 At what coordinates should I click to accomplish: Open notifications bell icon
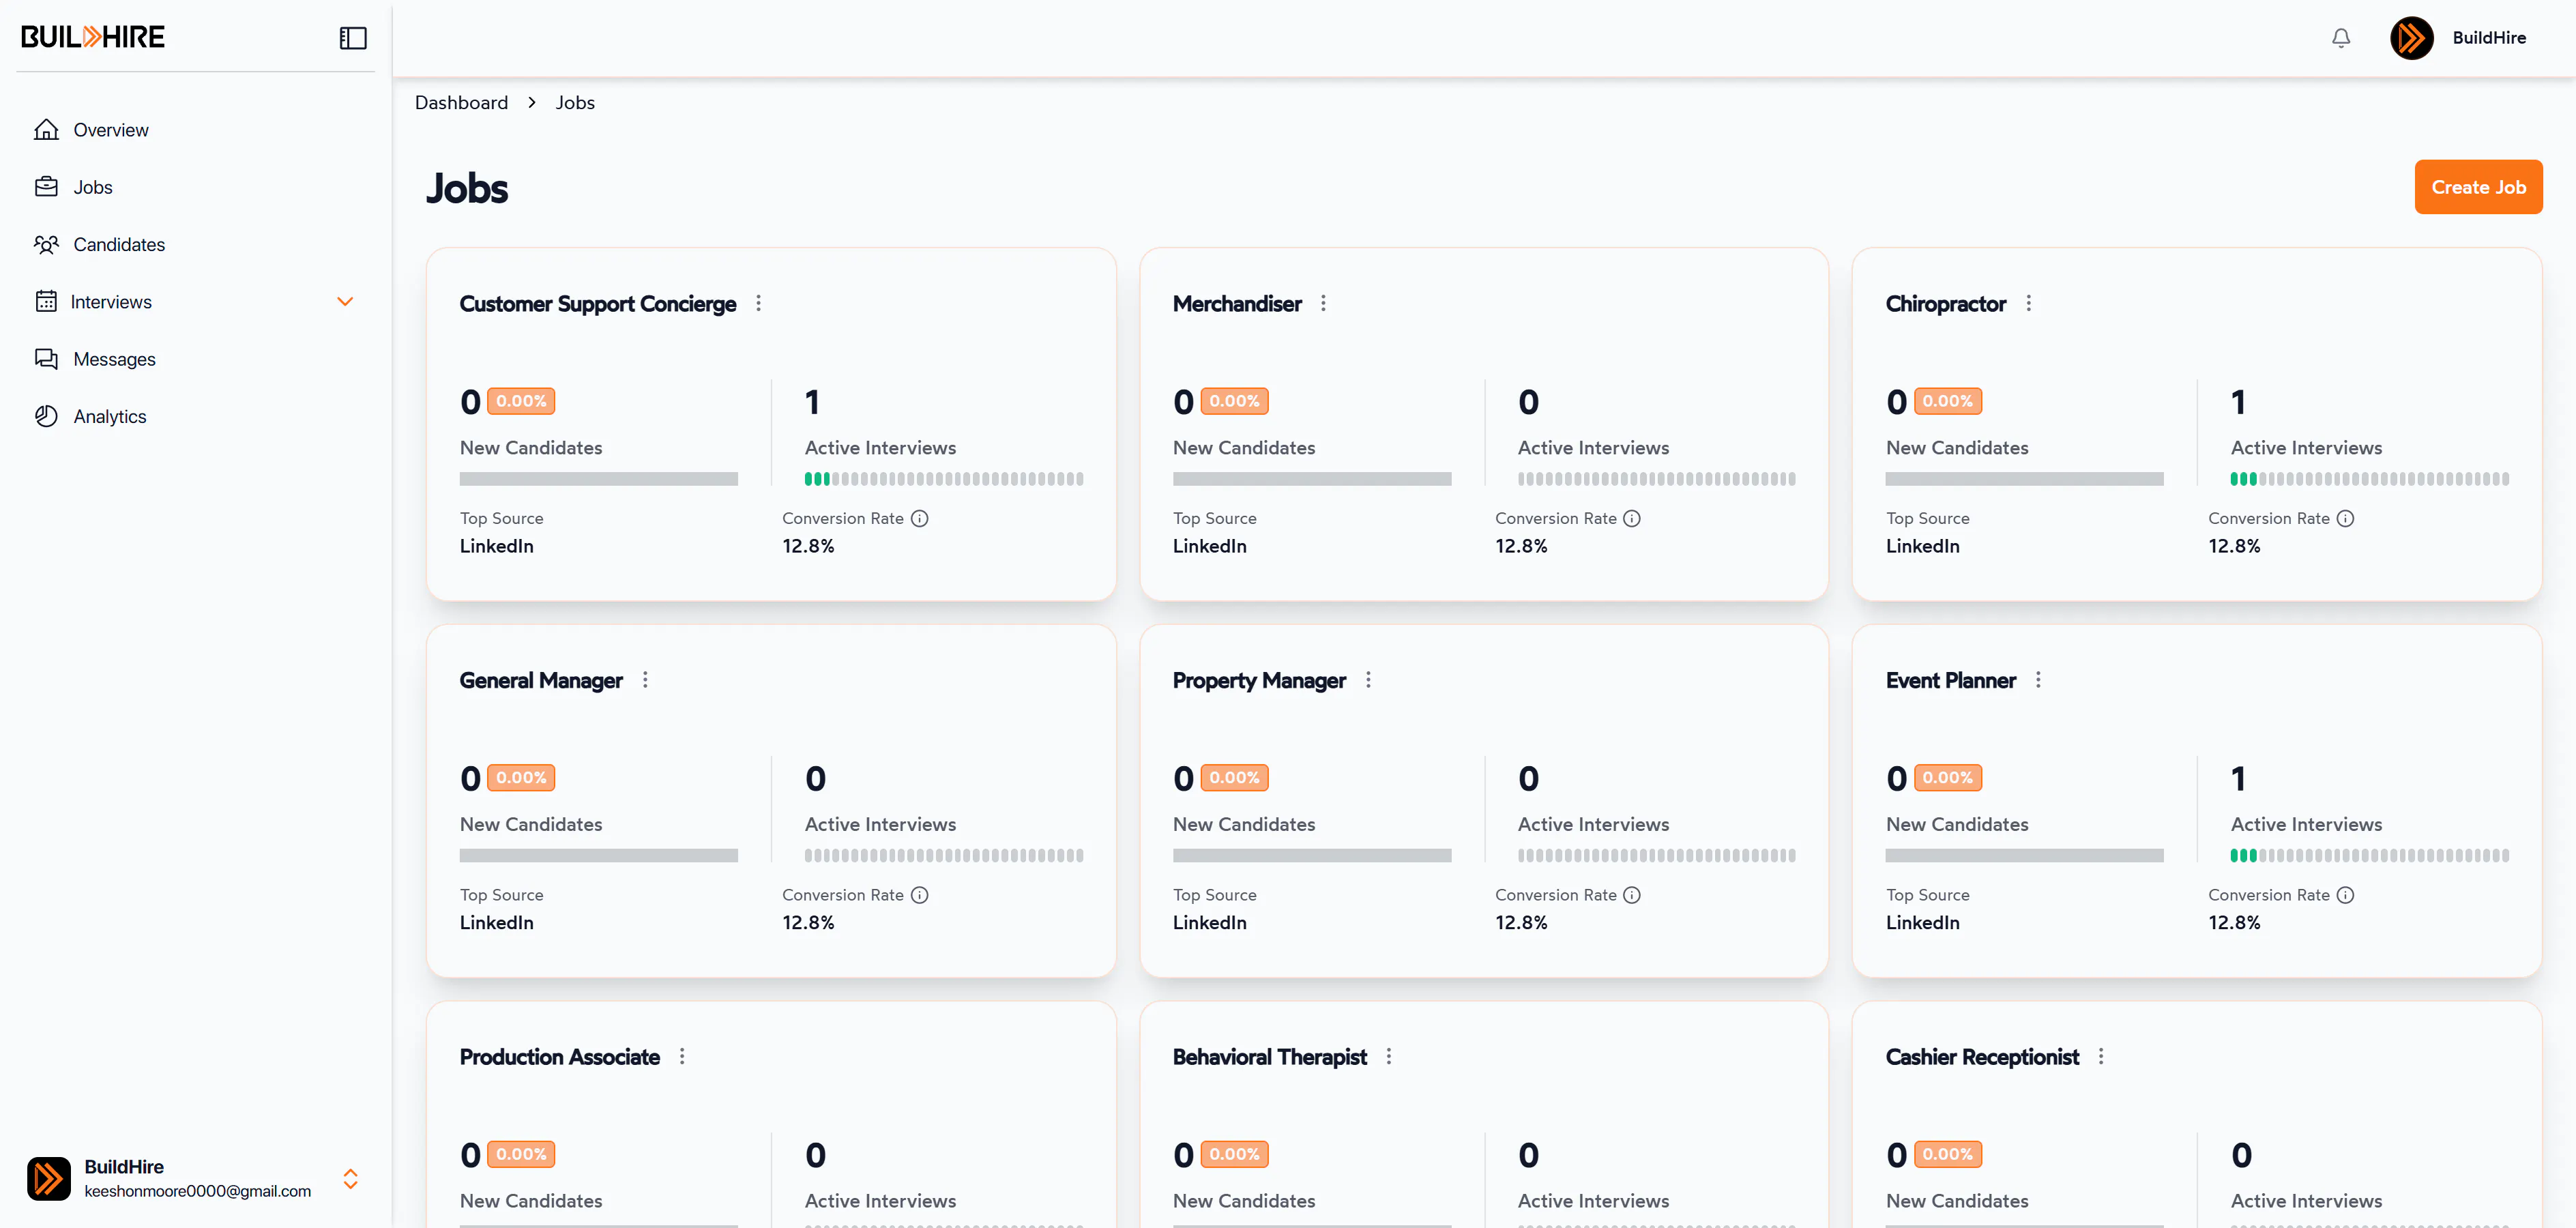pos(2341,38)
